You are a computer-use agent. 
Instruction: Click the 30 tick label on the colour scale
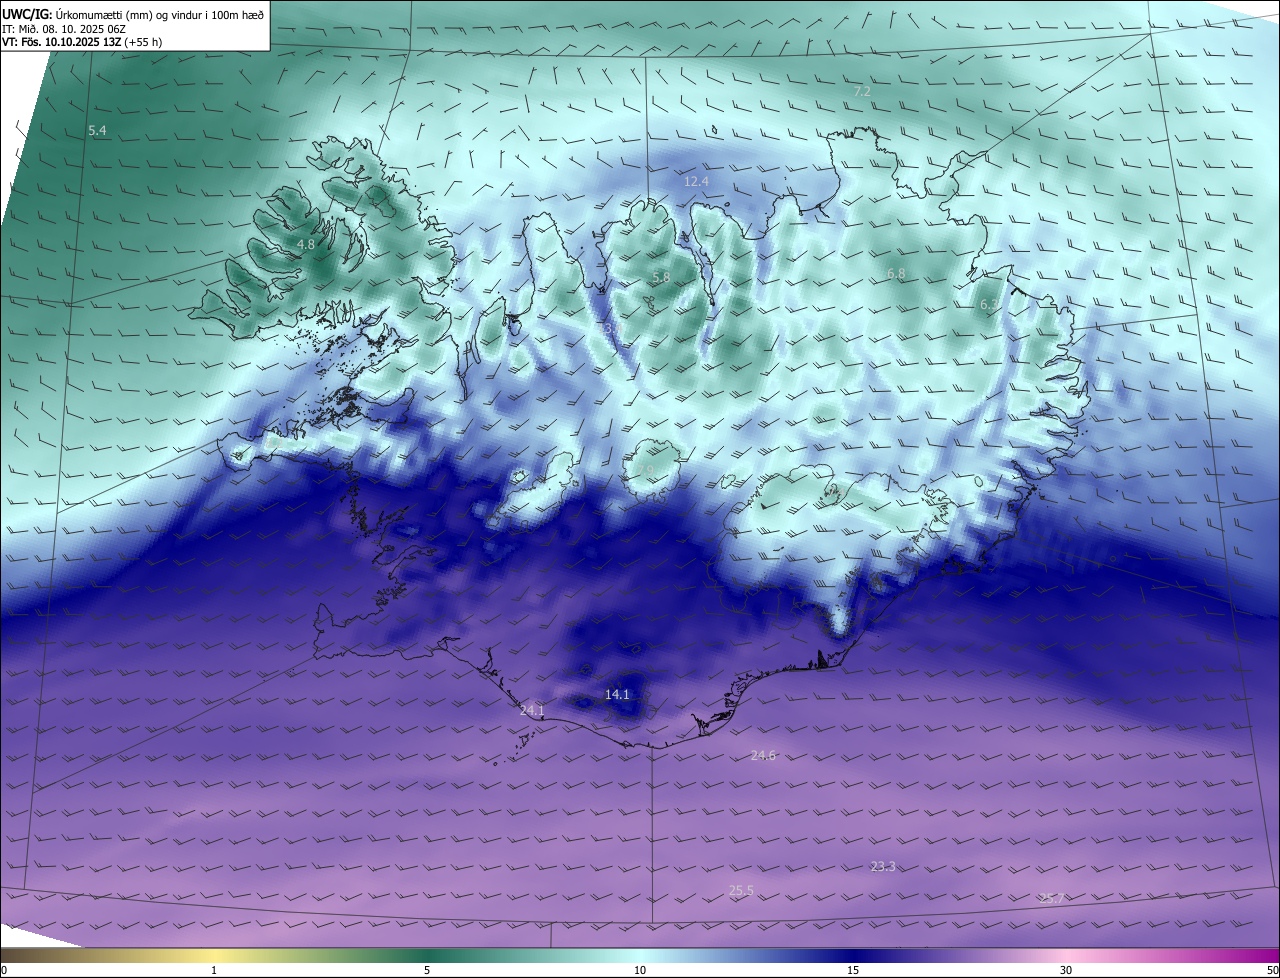click(x=1066, y=970)
